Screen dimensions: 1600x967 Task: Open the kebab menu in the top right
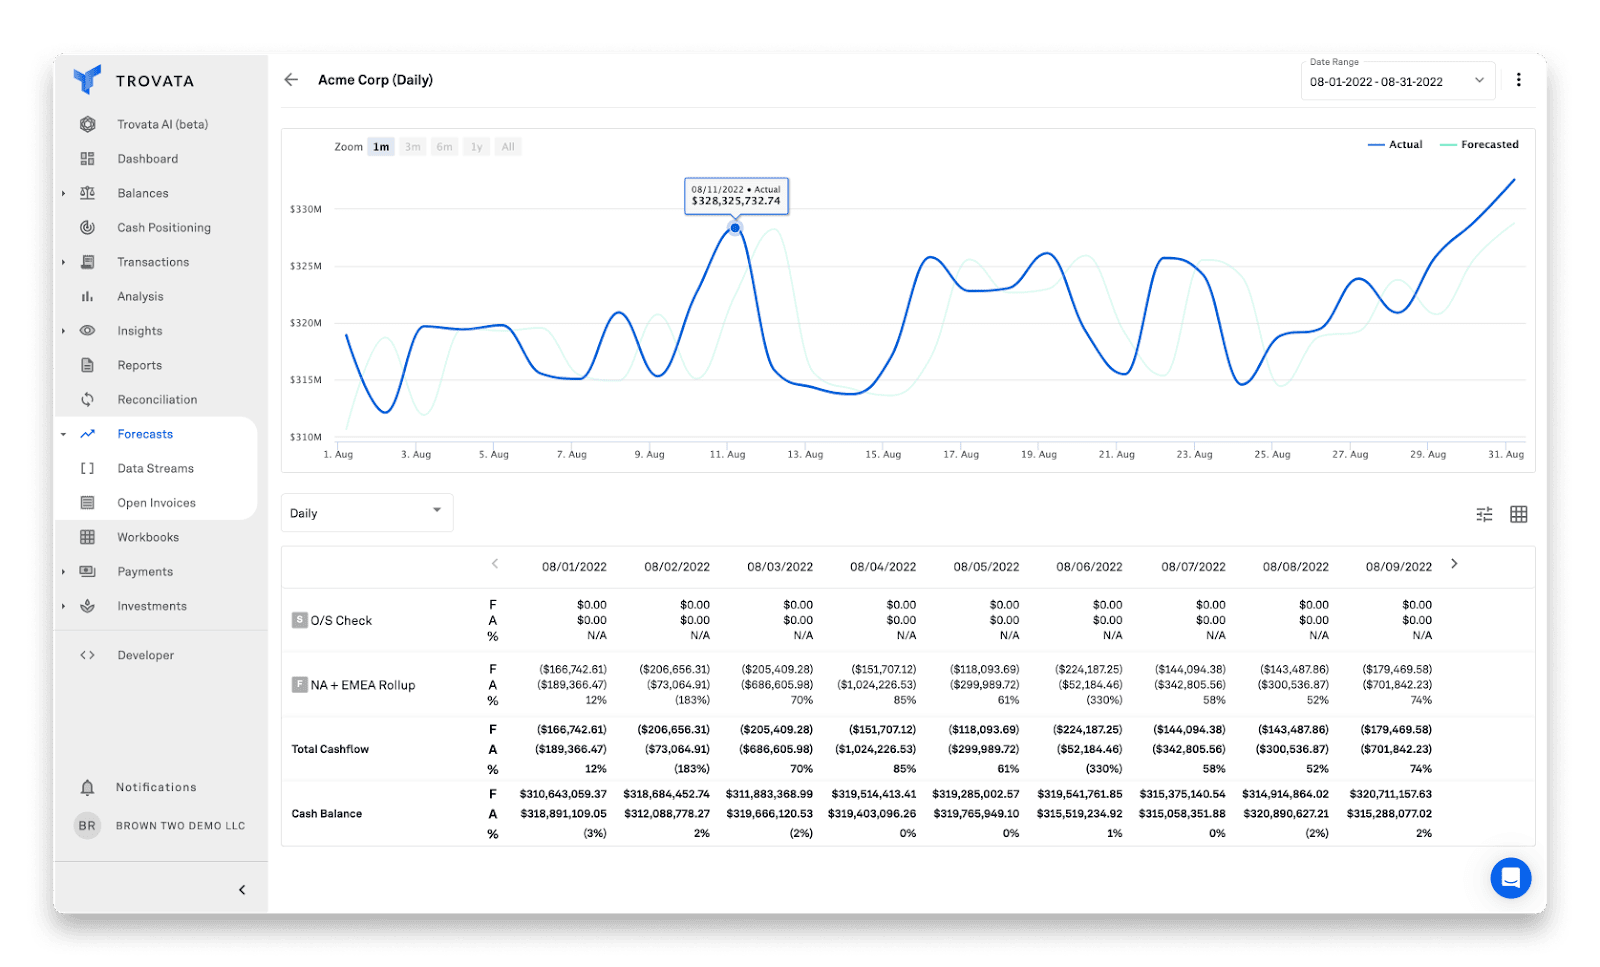point(1519,80)
